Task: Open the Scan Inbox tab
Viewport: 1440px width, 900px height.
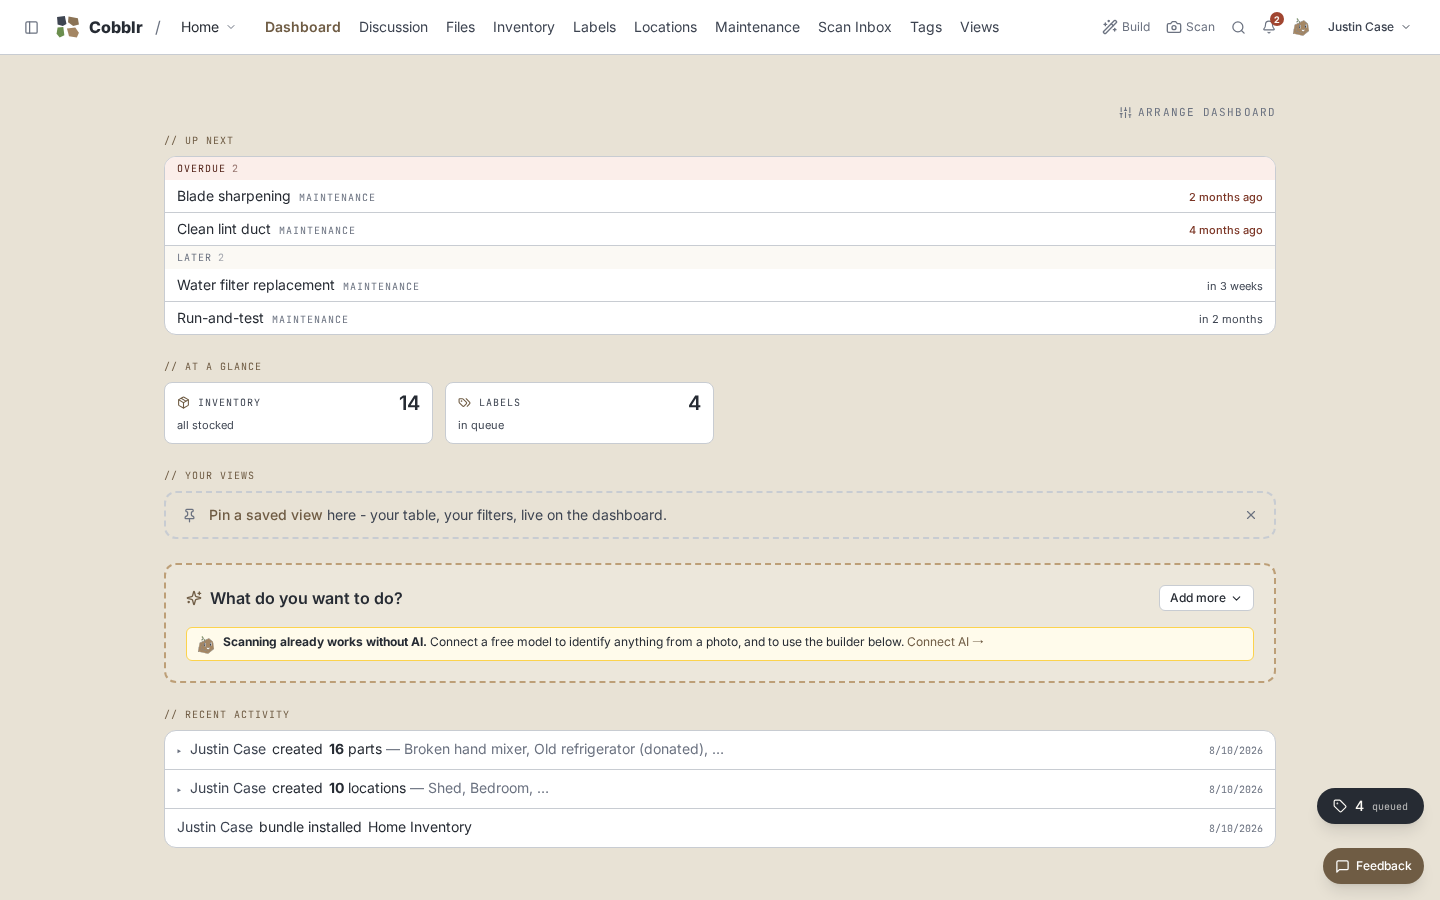Action: (x=855, y=27)
